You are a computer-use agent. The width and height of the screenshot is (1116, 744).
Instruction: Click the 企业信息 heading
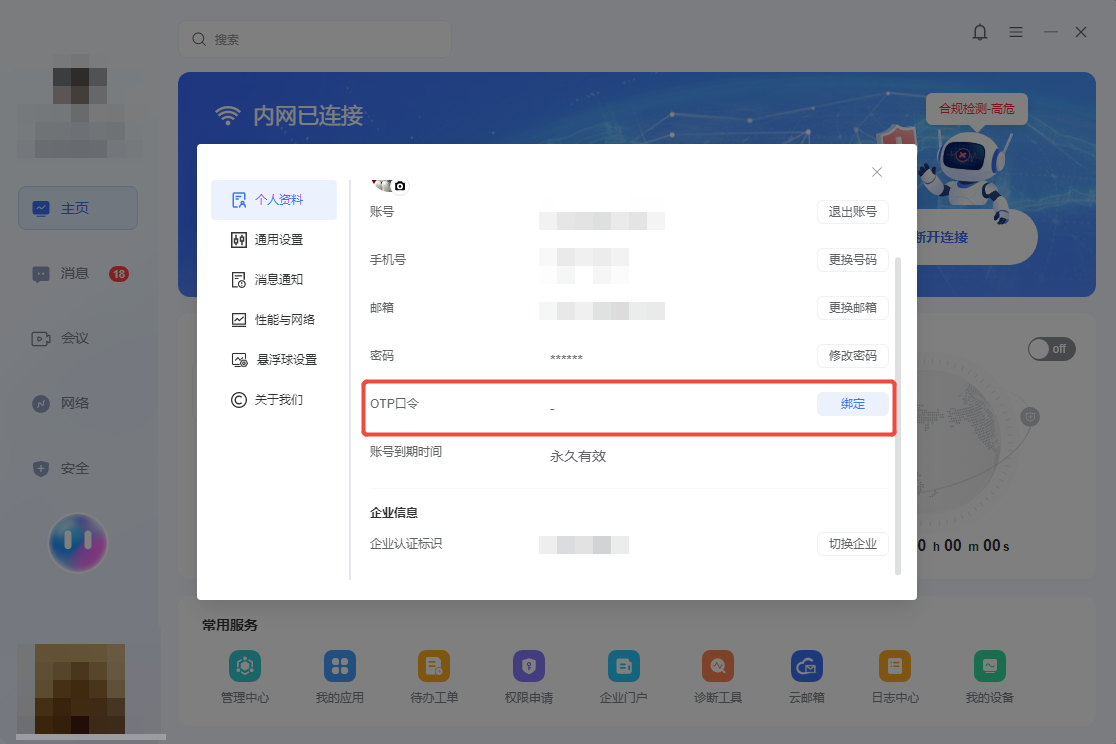[x=394, y=513]
